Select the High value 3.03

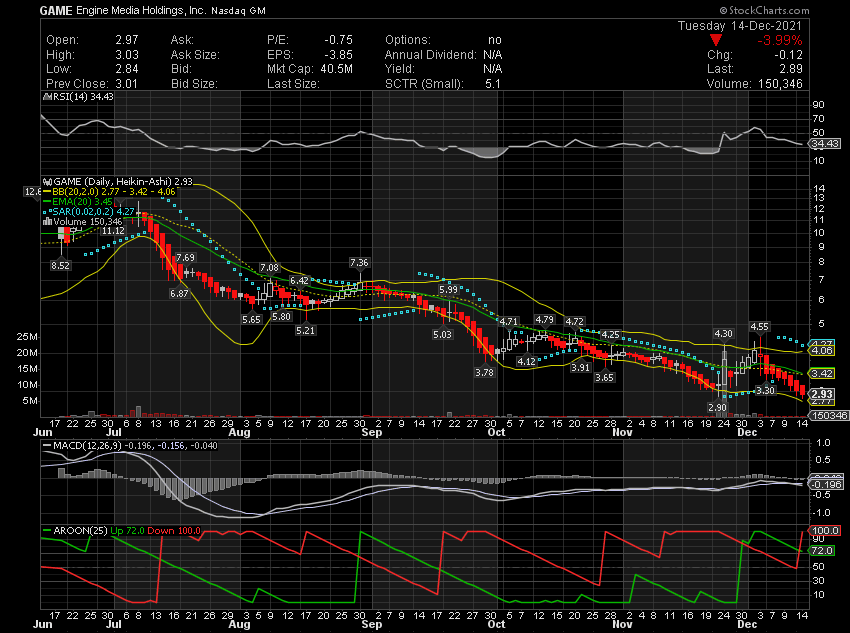tap(127, 55)
